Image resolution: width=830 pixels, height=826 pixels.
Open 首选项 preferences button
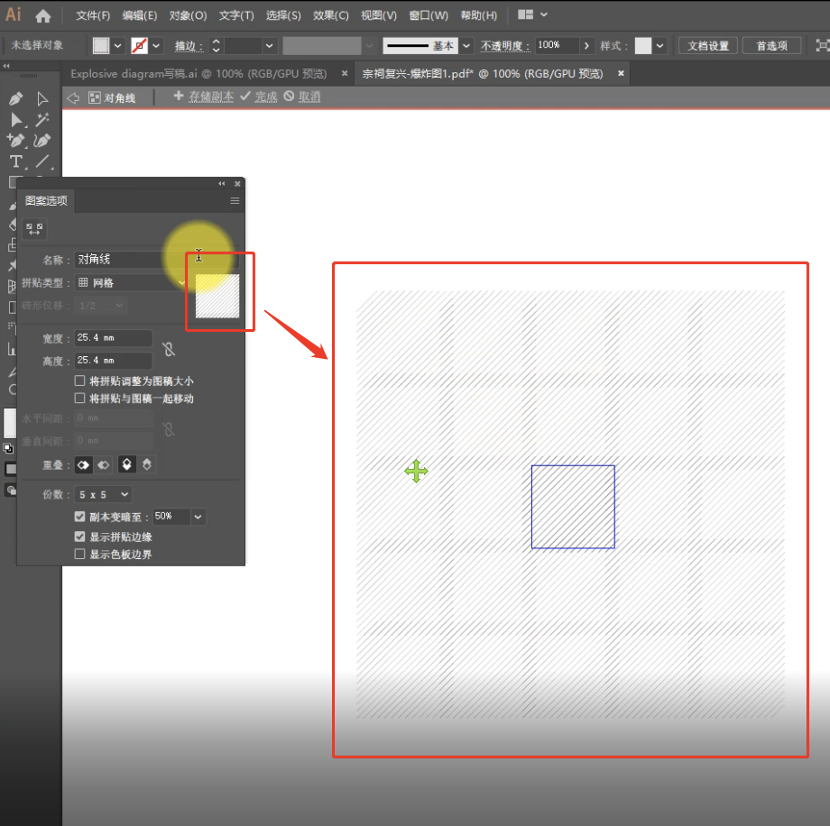pyautogui.click(x=771, y=46)
